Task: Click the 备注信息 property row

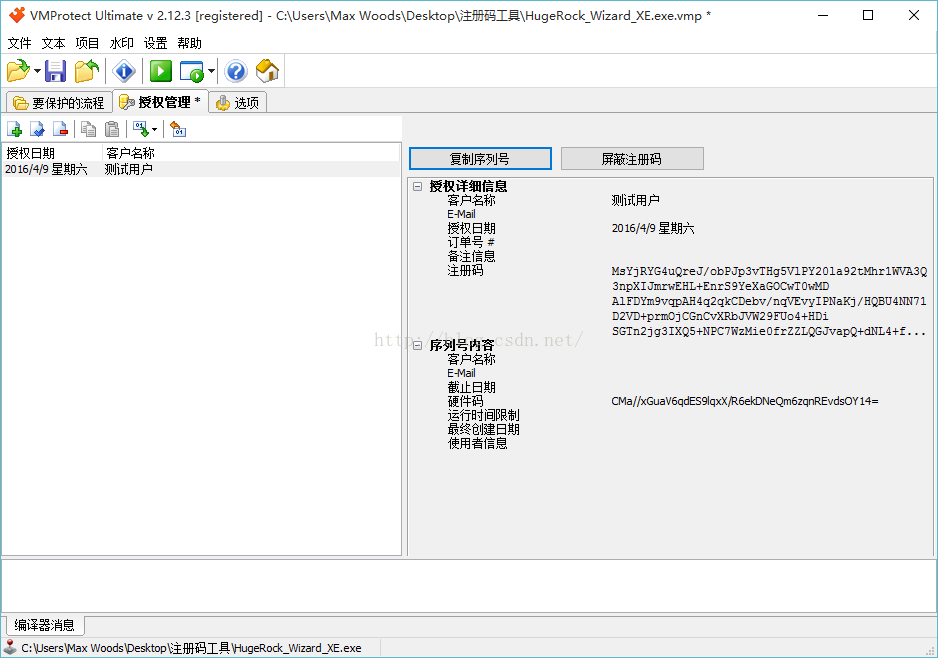Action: coord(670,257)
